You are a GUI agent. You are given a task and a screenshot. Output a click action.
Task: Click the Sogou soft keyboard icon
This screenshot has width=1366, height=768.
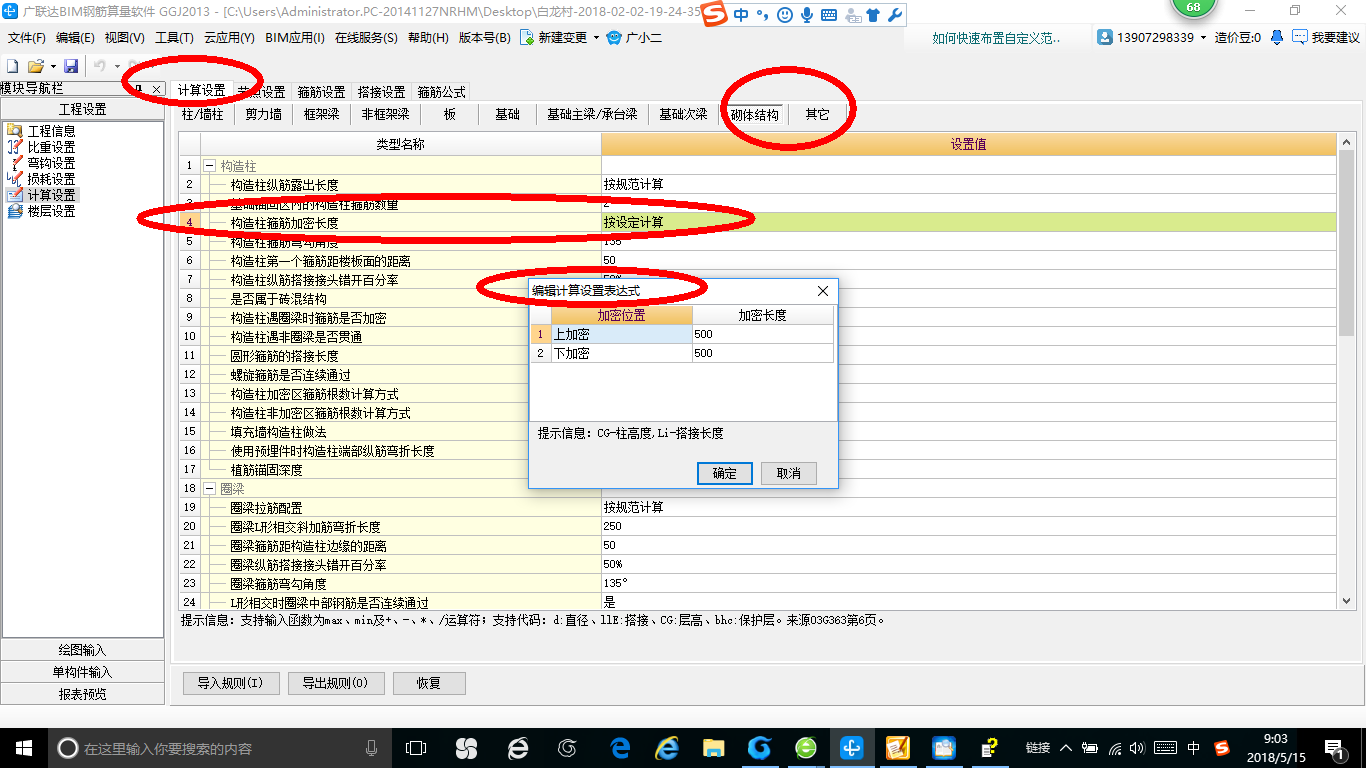coord(829,15)
